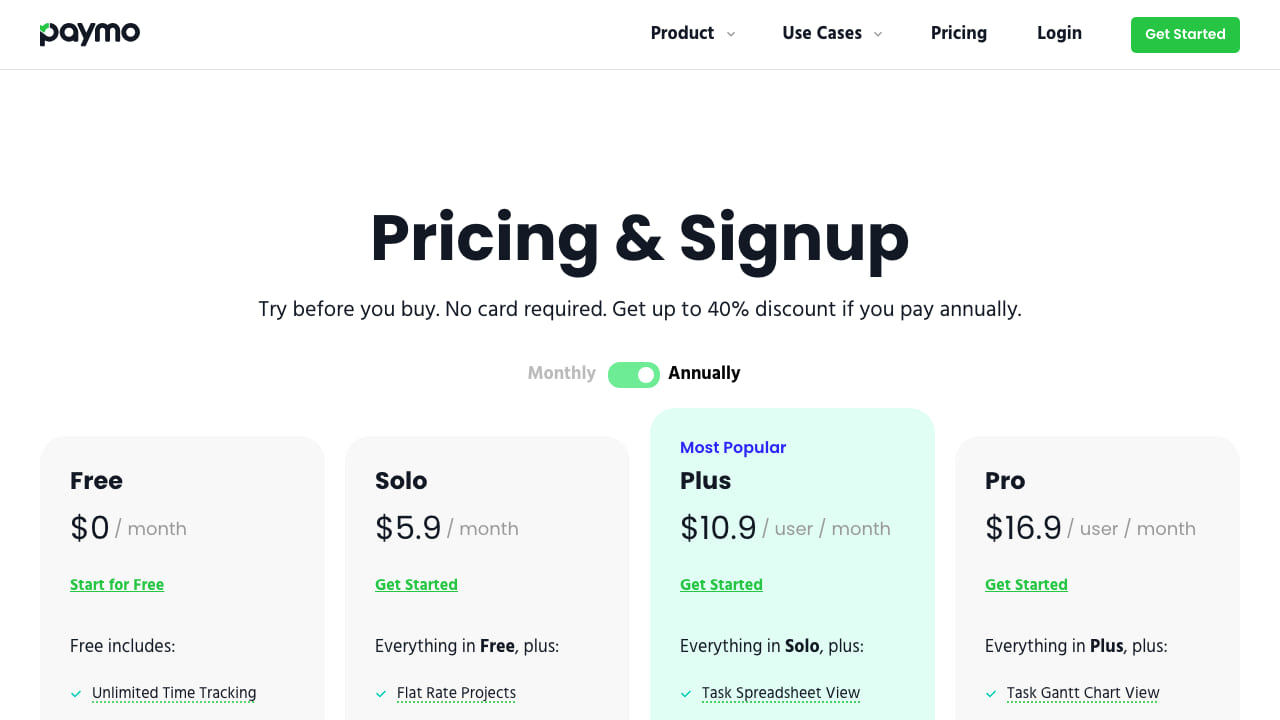
Task: Click Get Started under the Solo plan
Action: pos(416,584)
